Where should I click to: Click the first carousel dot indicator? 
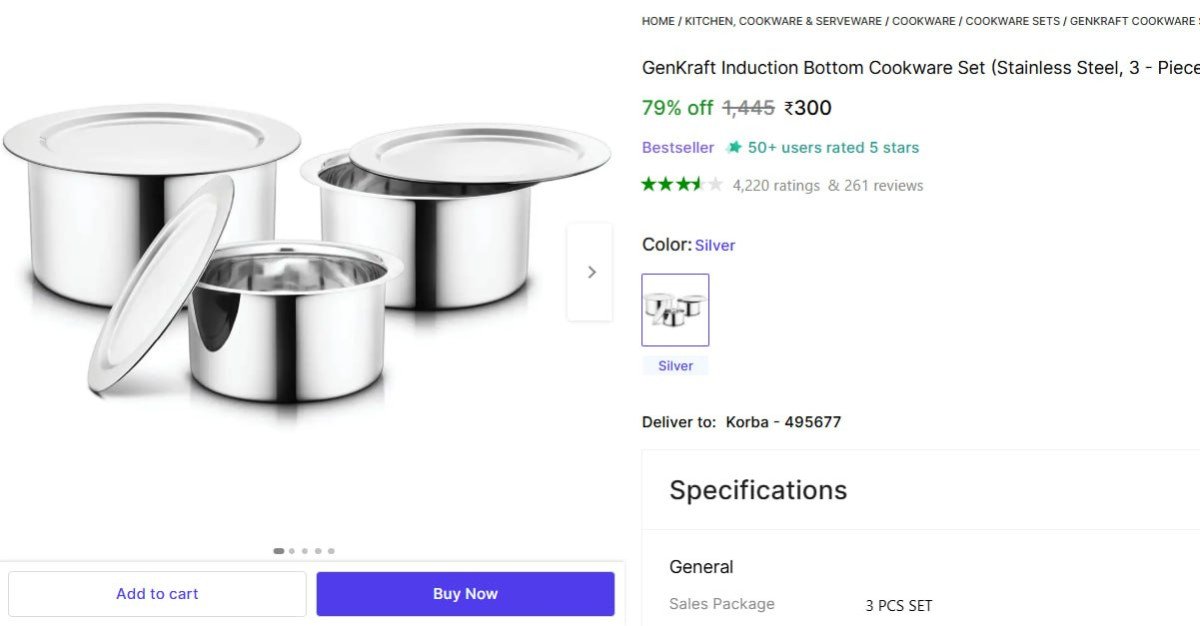(x=278, y=550)
